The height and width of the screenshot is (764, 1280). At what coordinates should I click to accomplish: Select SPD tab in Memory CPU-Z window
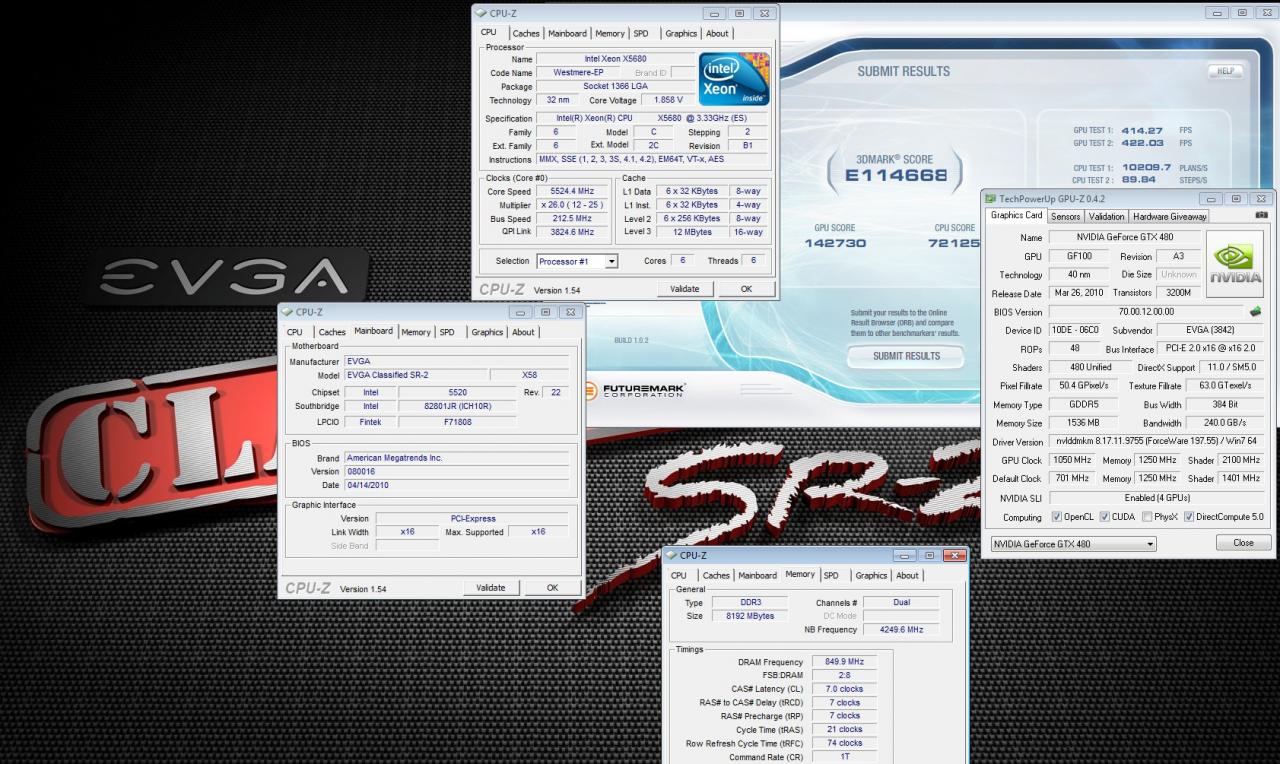831,575
